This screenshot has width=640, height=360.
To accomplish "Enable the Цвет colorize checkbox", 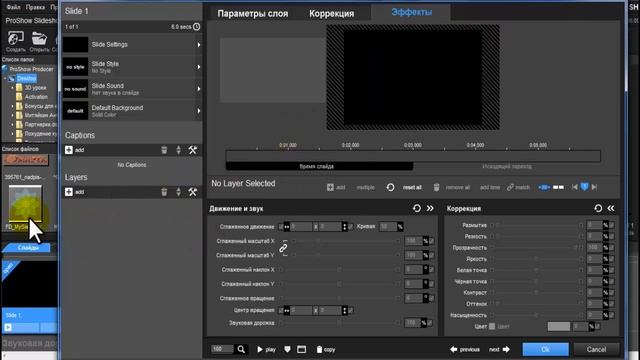I will click(x=492, y=326).
